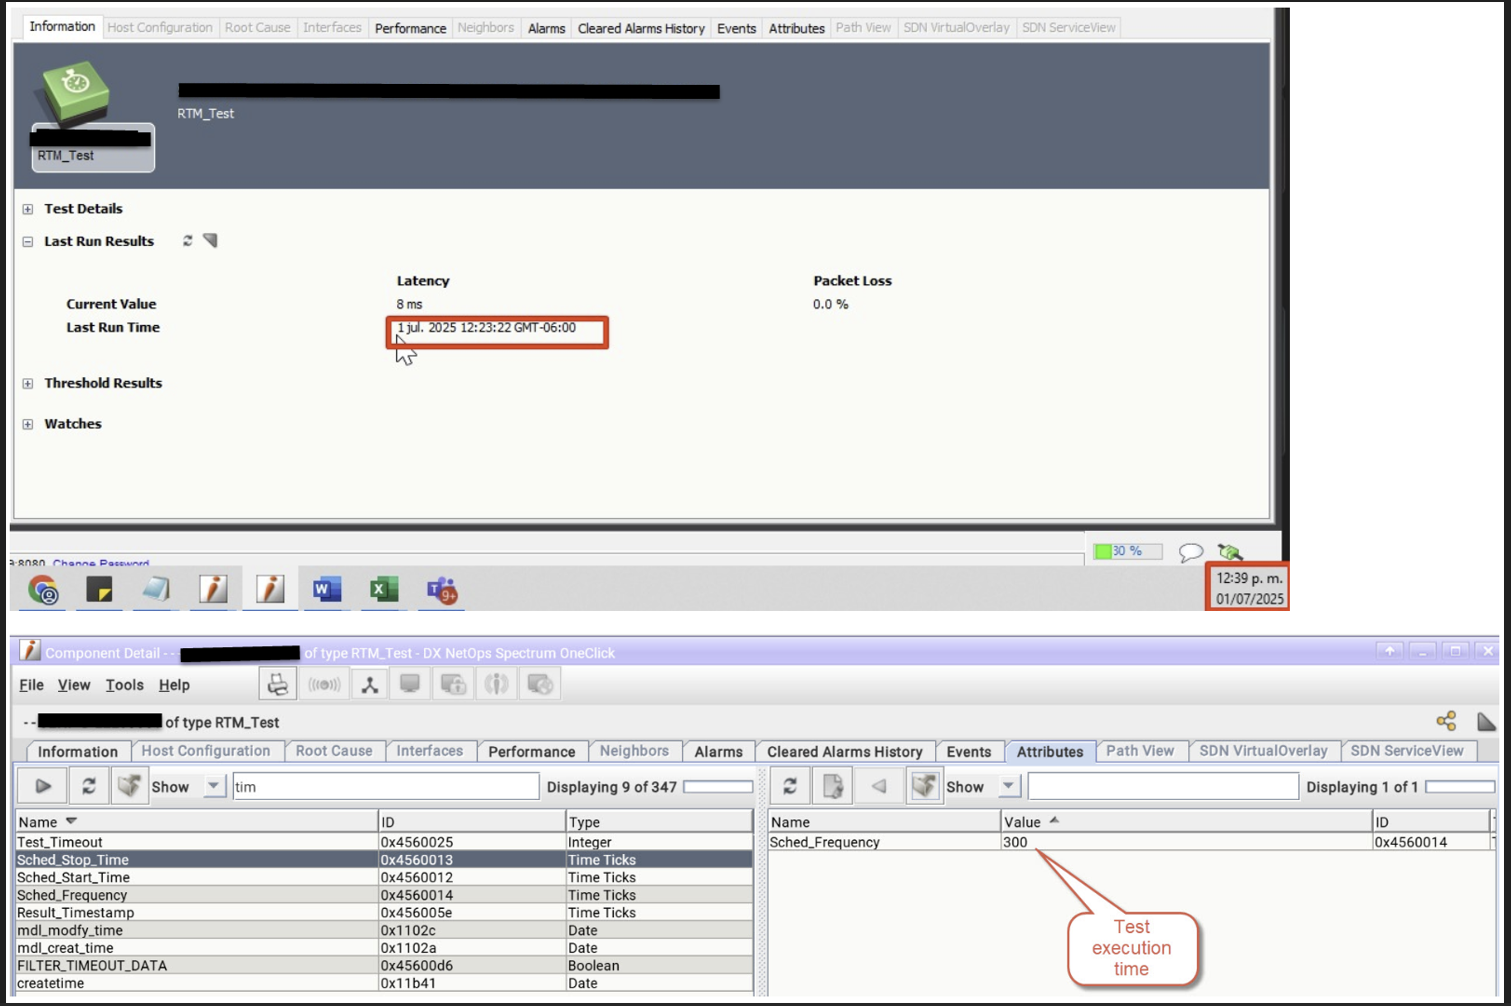Switch to the Cleared Alarms History tab in lower window
Viewport: 1511px width, 1006px height.
pos(844,751)
